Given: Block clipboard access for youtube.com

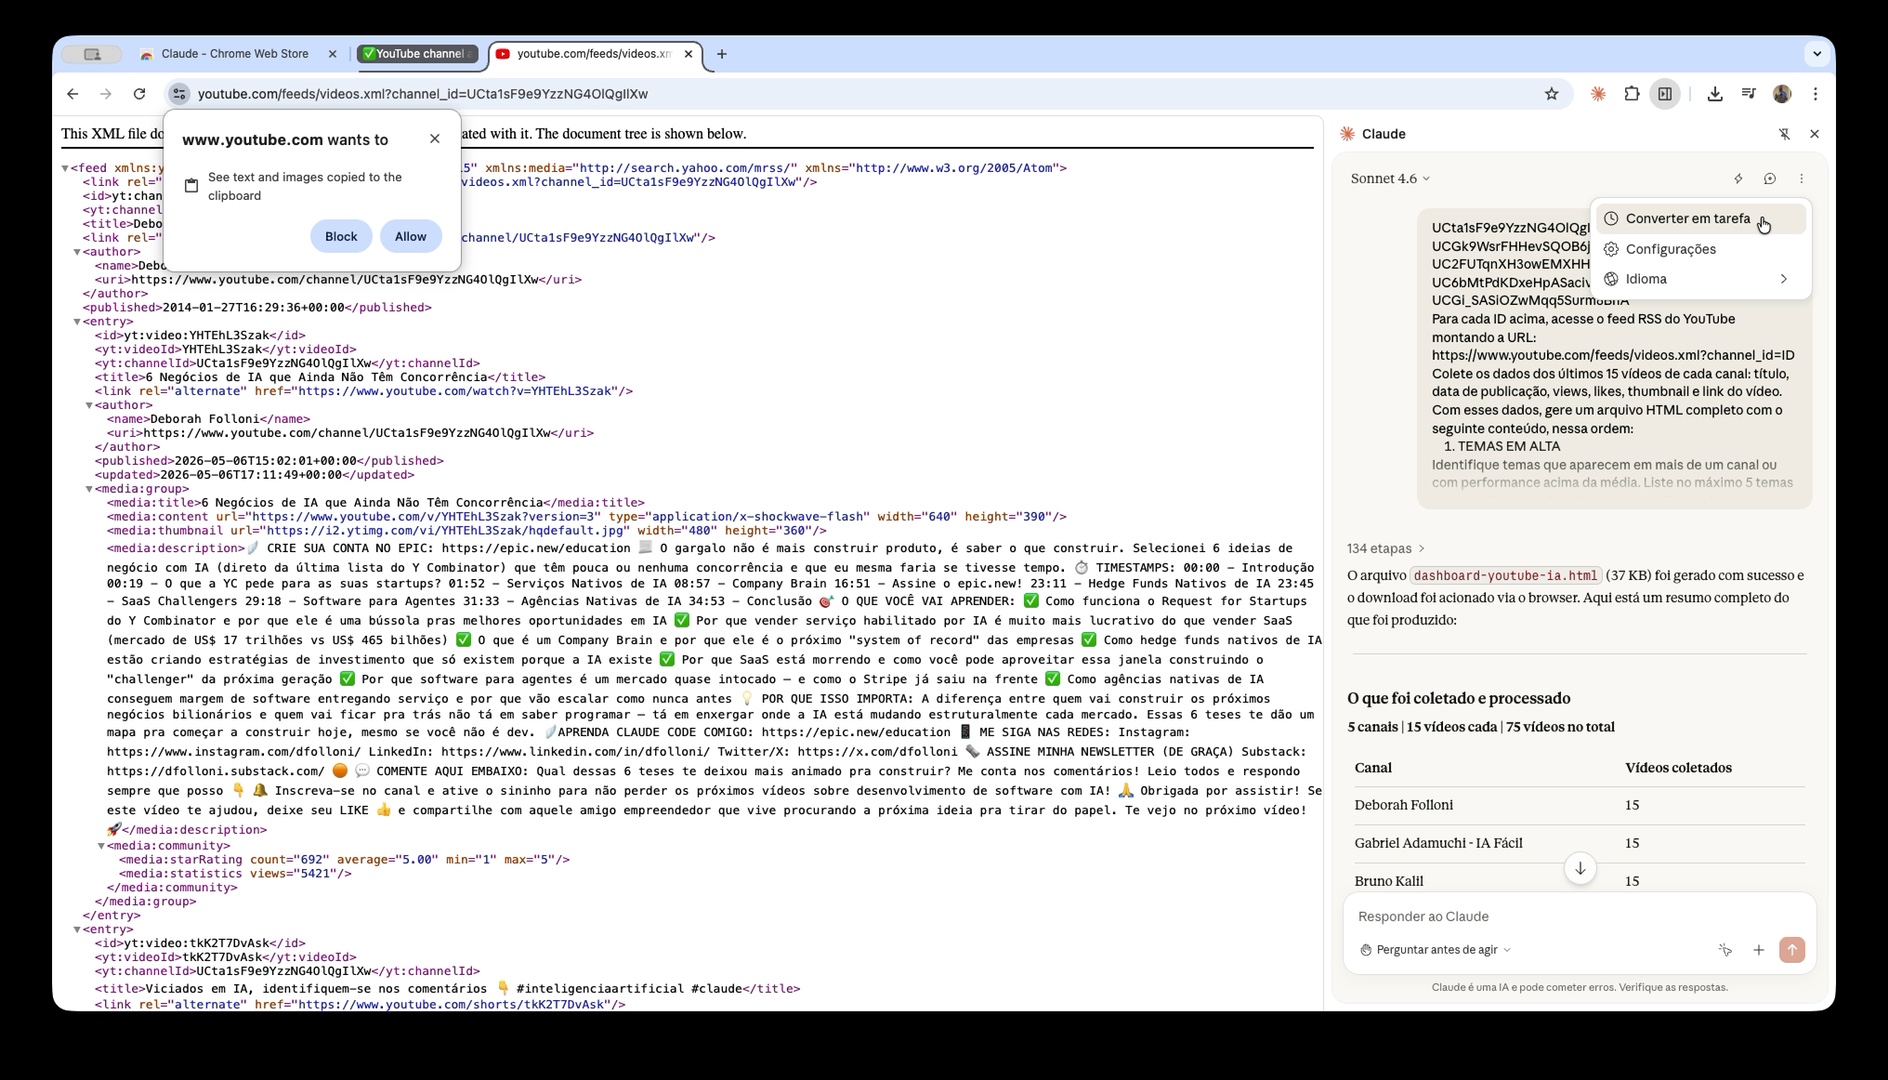Looking at the screenshot, I should (x=341, y=237).
